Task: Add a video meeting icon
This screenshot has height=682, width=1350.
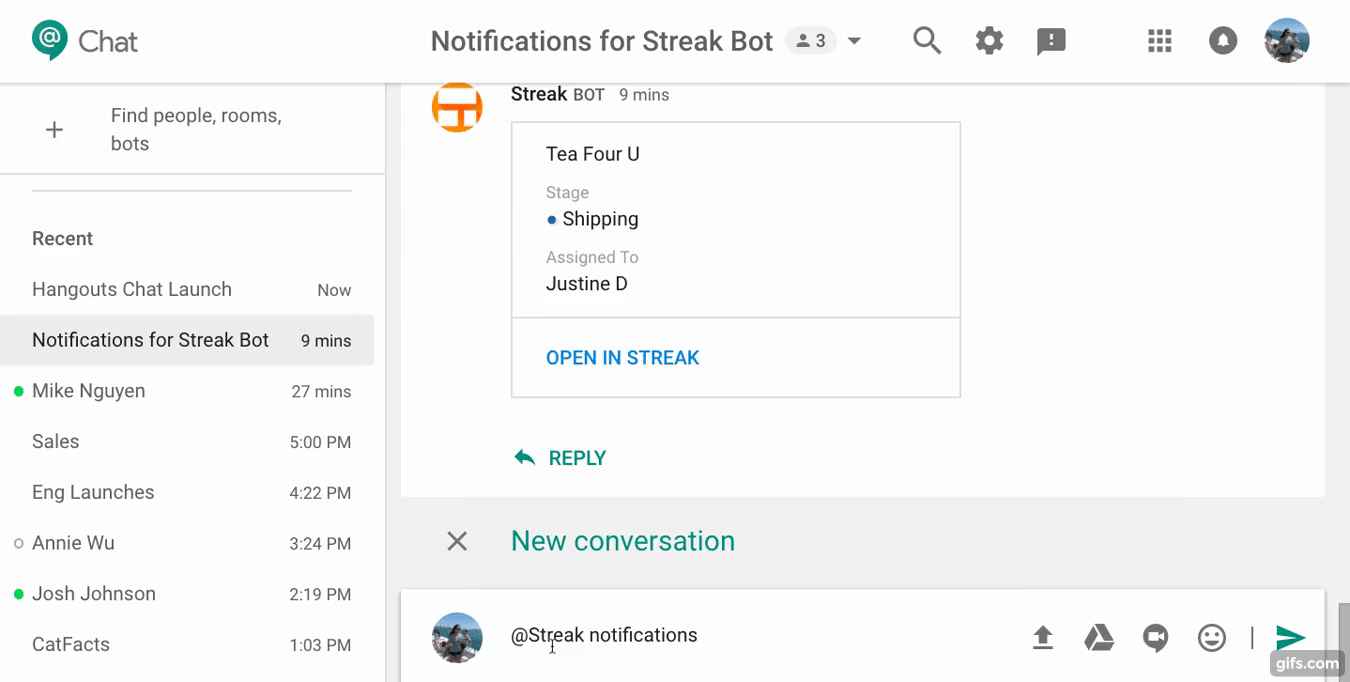Action: (x=1156, y=637)
